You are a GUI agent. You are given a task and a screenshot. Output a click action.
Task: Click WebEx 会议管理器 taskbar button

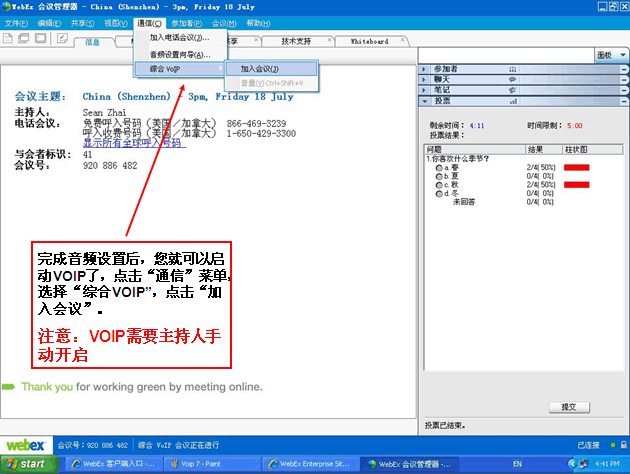(x=409, y=464)
